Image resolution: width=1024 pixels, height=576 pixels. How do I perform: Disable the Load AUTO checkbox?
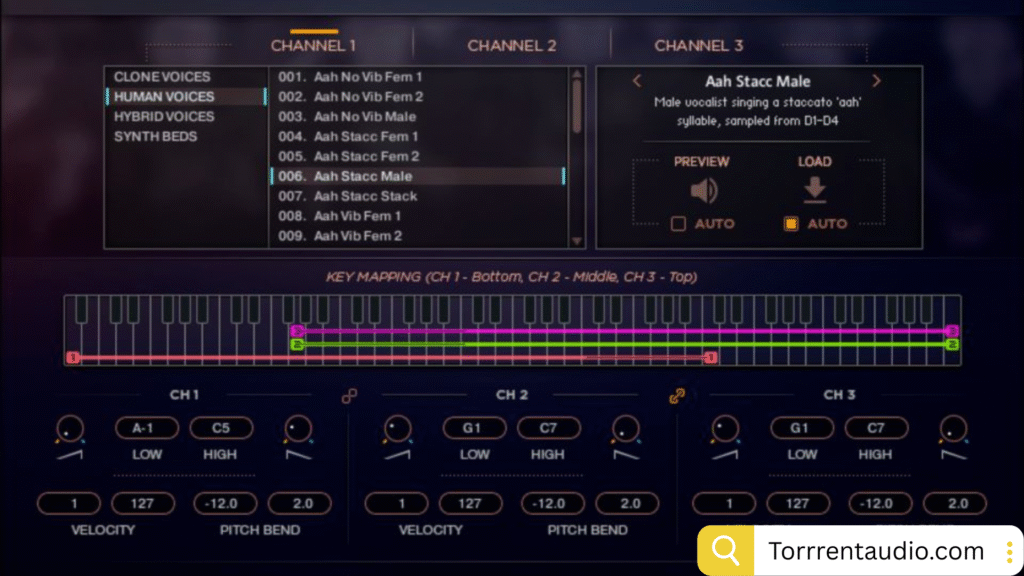click(791, 224)
